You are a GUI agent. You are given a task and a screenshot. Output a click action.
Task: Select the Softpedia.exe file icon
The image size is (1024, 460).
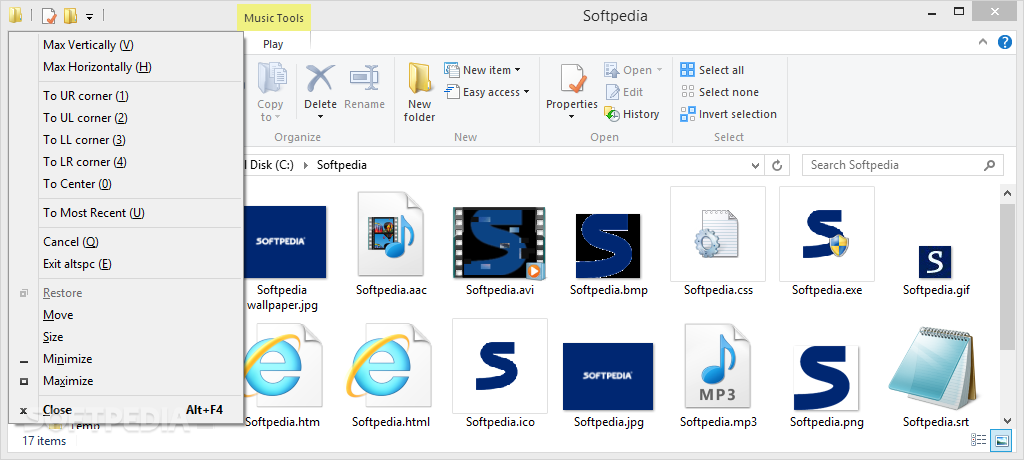(x=826, y=235)
